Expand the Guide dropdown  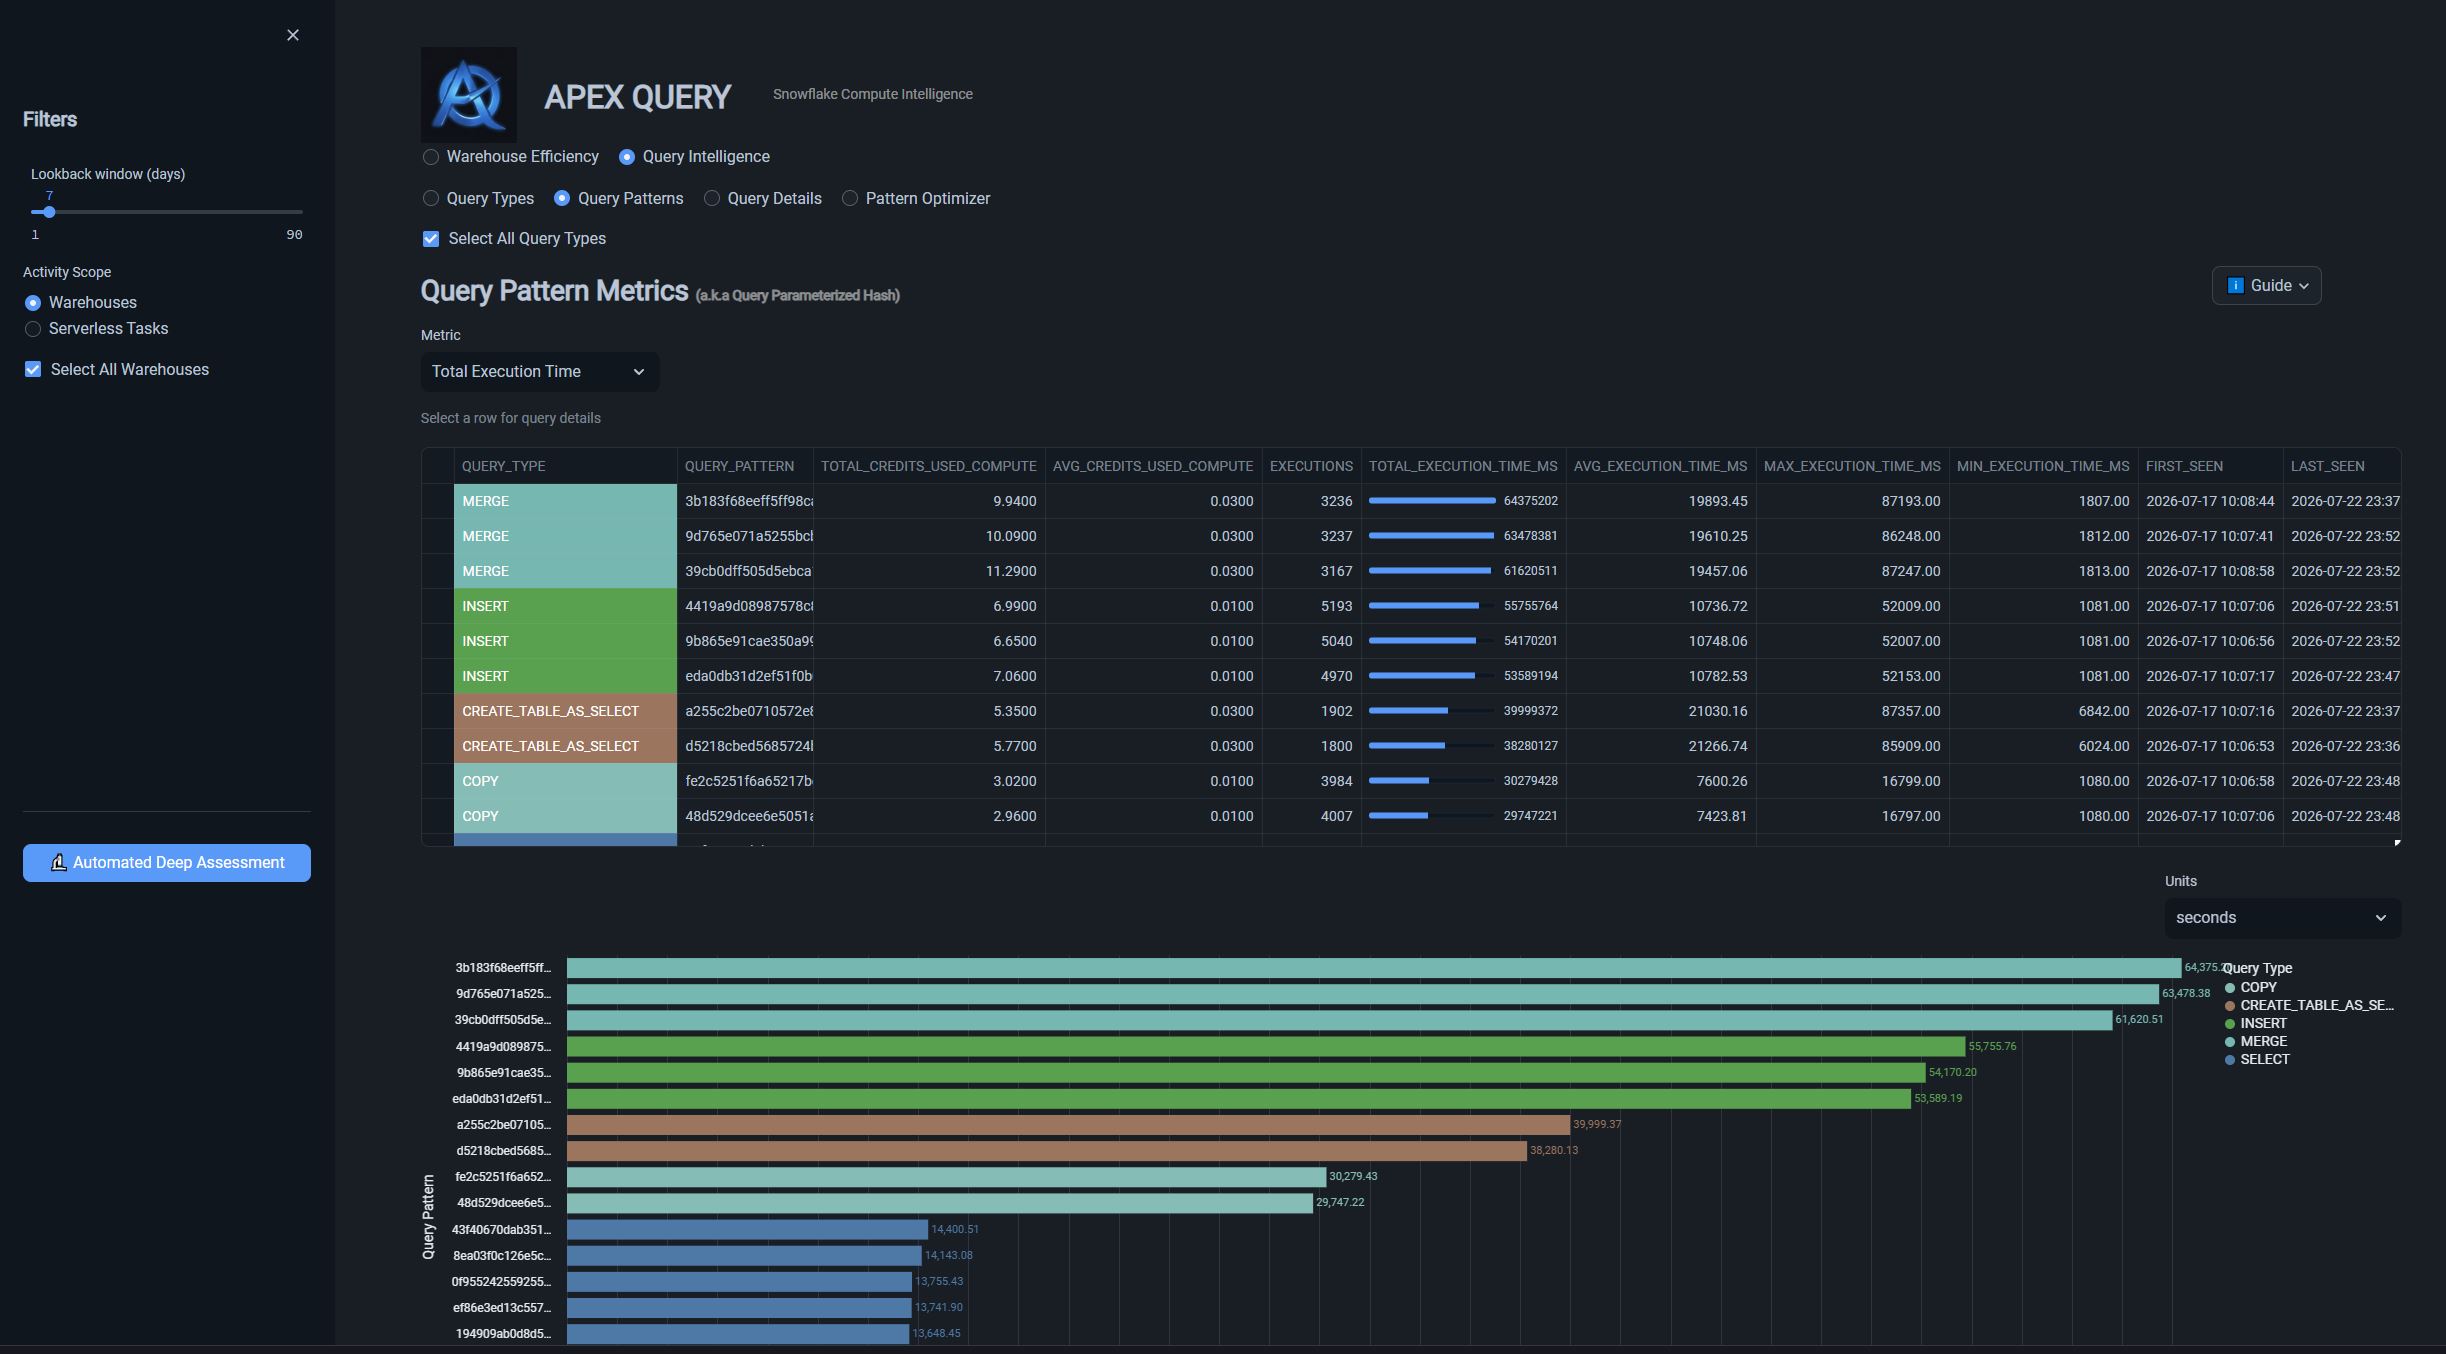tap(2266, 286)
